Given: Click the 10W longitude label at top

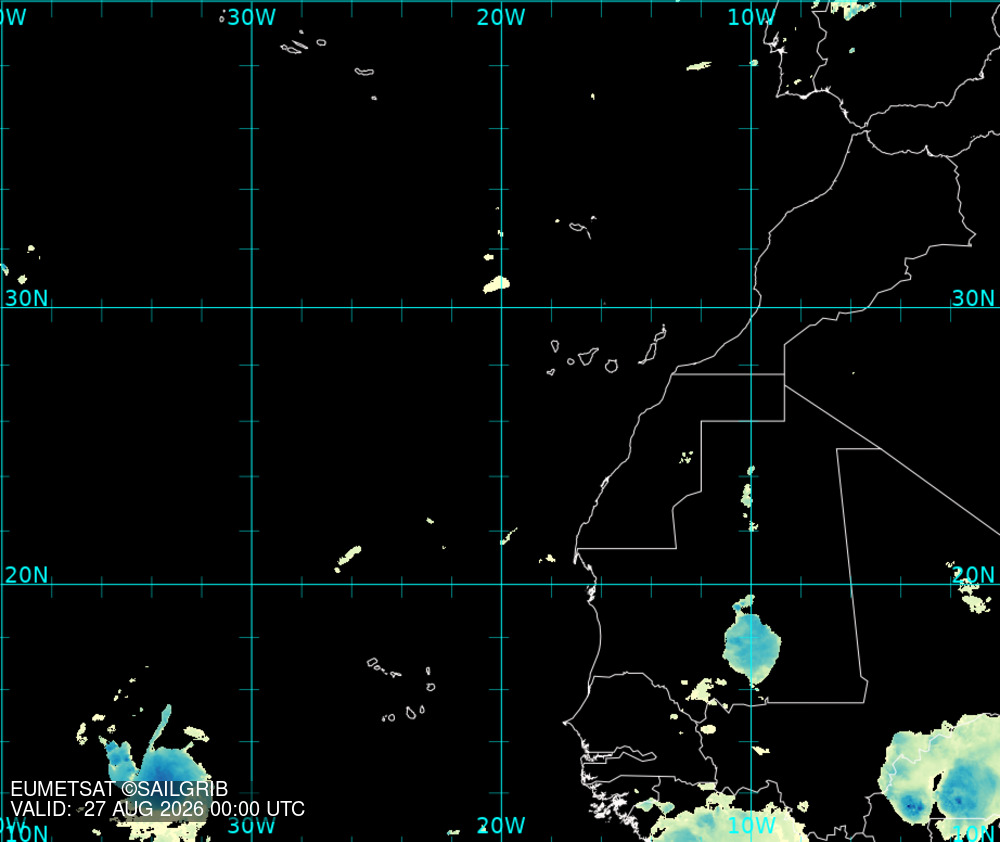Looking at the screenshot, I should (751, 18).
